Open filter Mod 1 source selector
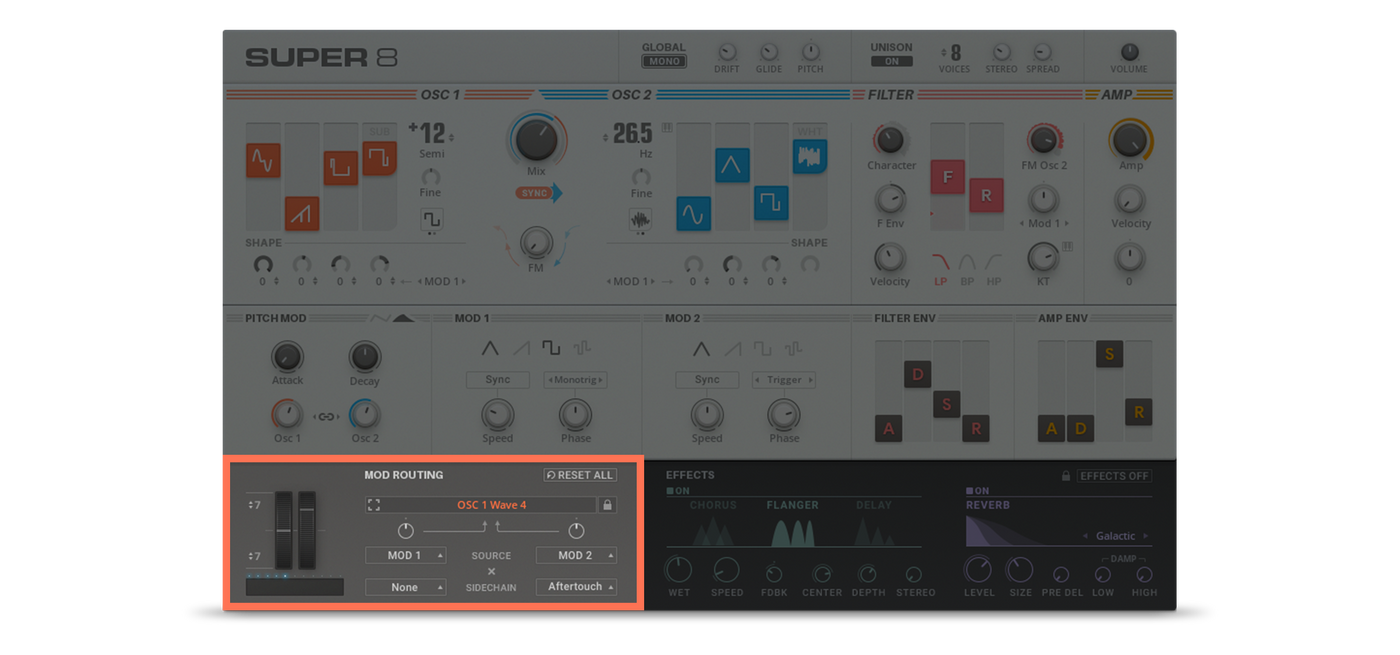The width and height of the screenshot is (1400, 655). [x=1044, y=223]
